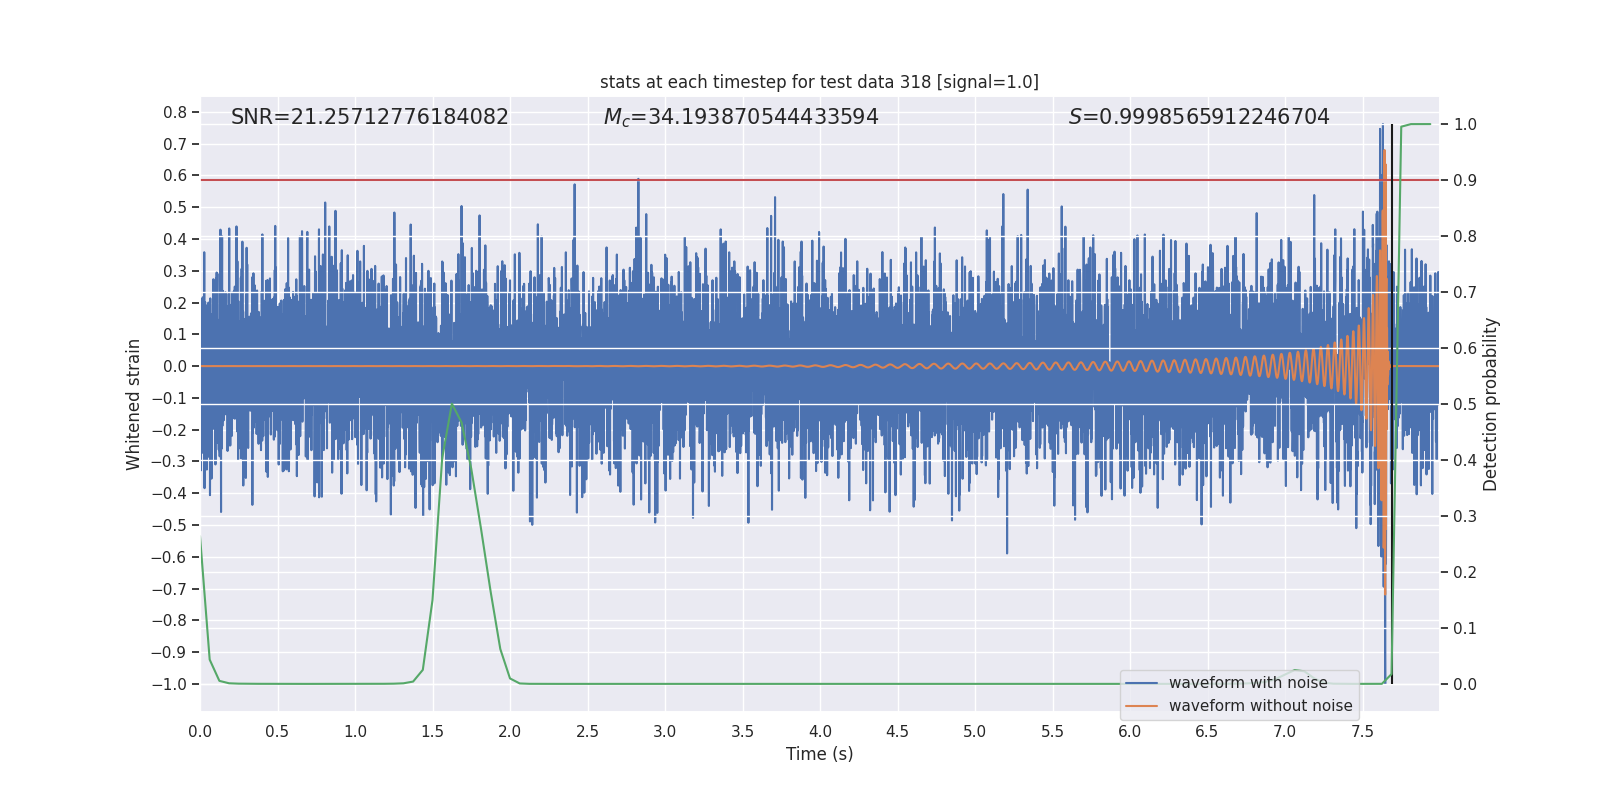The width and height of the screenshot is (1600, 800).
Task: Click the orange line swatch in legend
Action: click(1141, 706)
